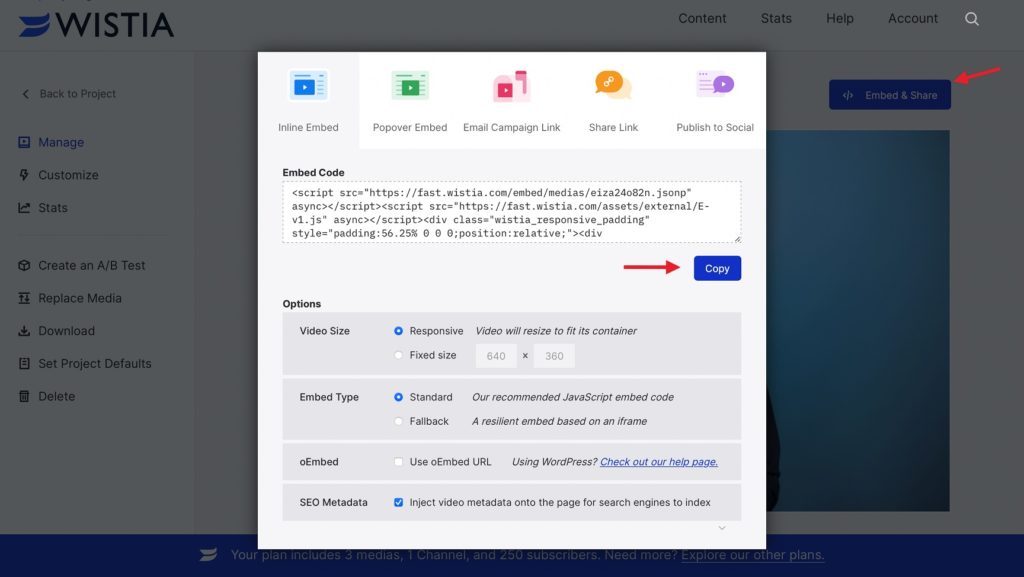Open the Account menu
1024x577 pixels.
(x=912, y=18)
